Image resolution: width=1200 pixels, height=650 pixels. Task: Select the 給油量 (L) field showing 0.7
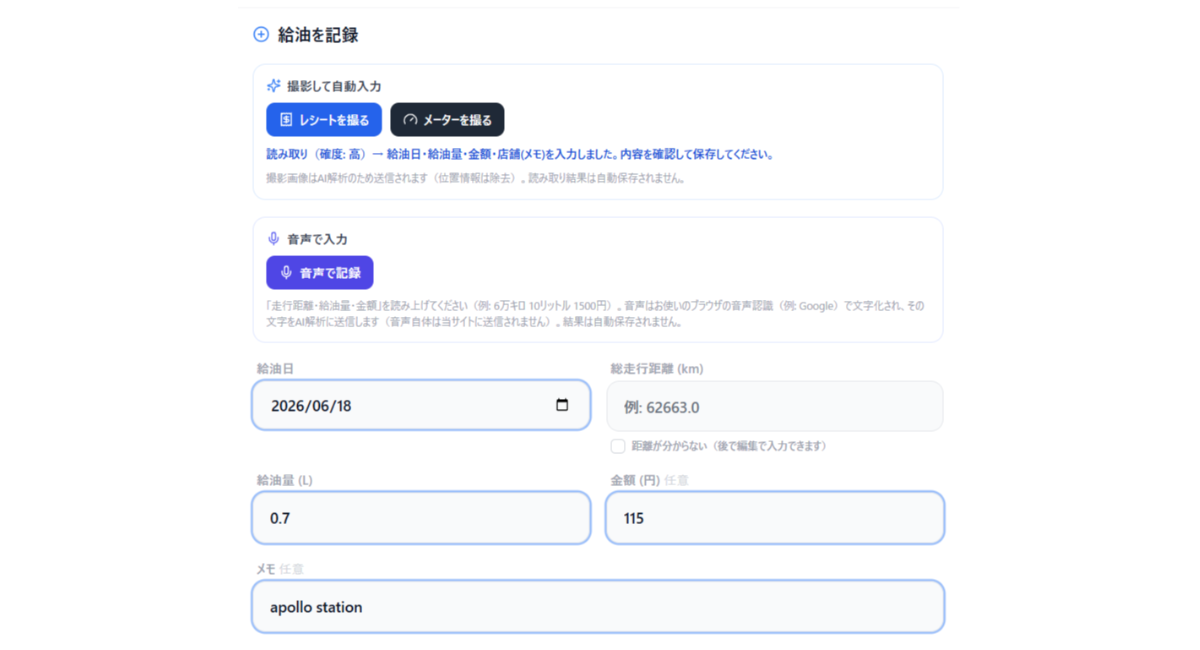tap(421, 518)
